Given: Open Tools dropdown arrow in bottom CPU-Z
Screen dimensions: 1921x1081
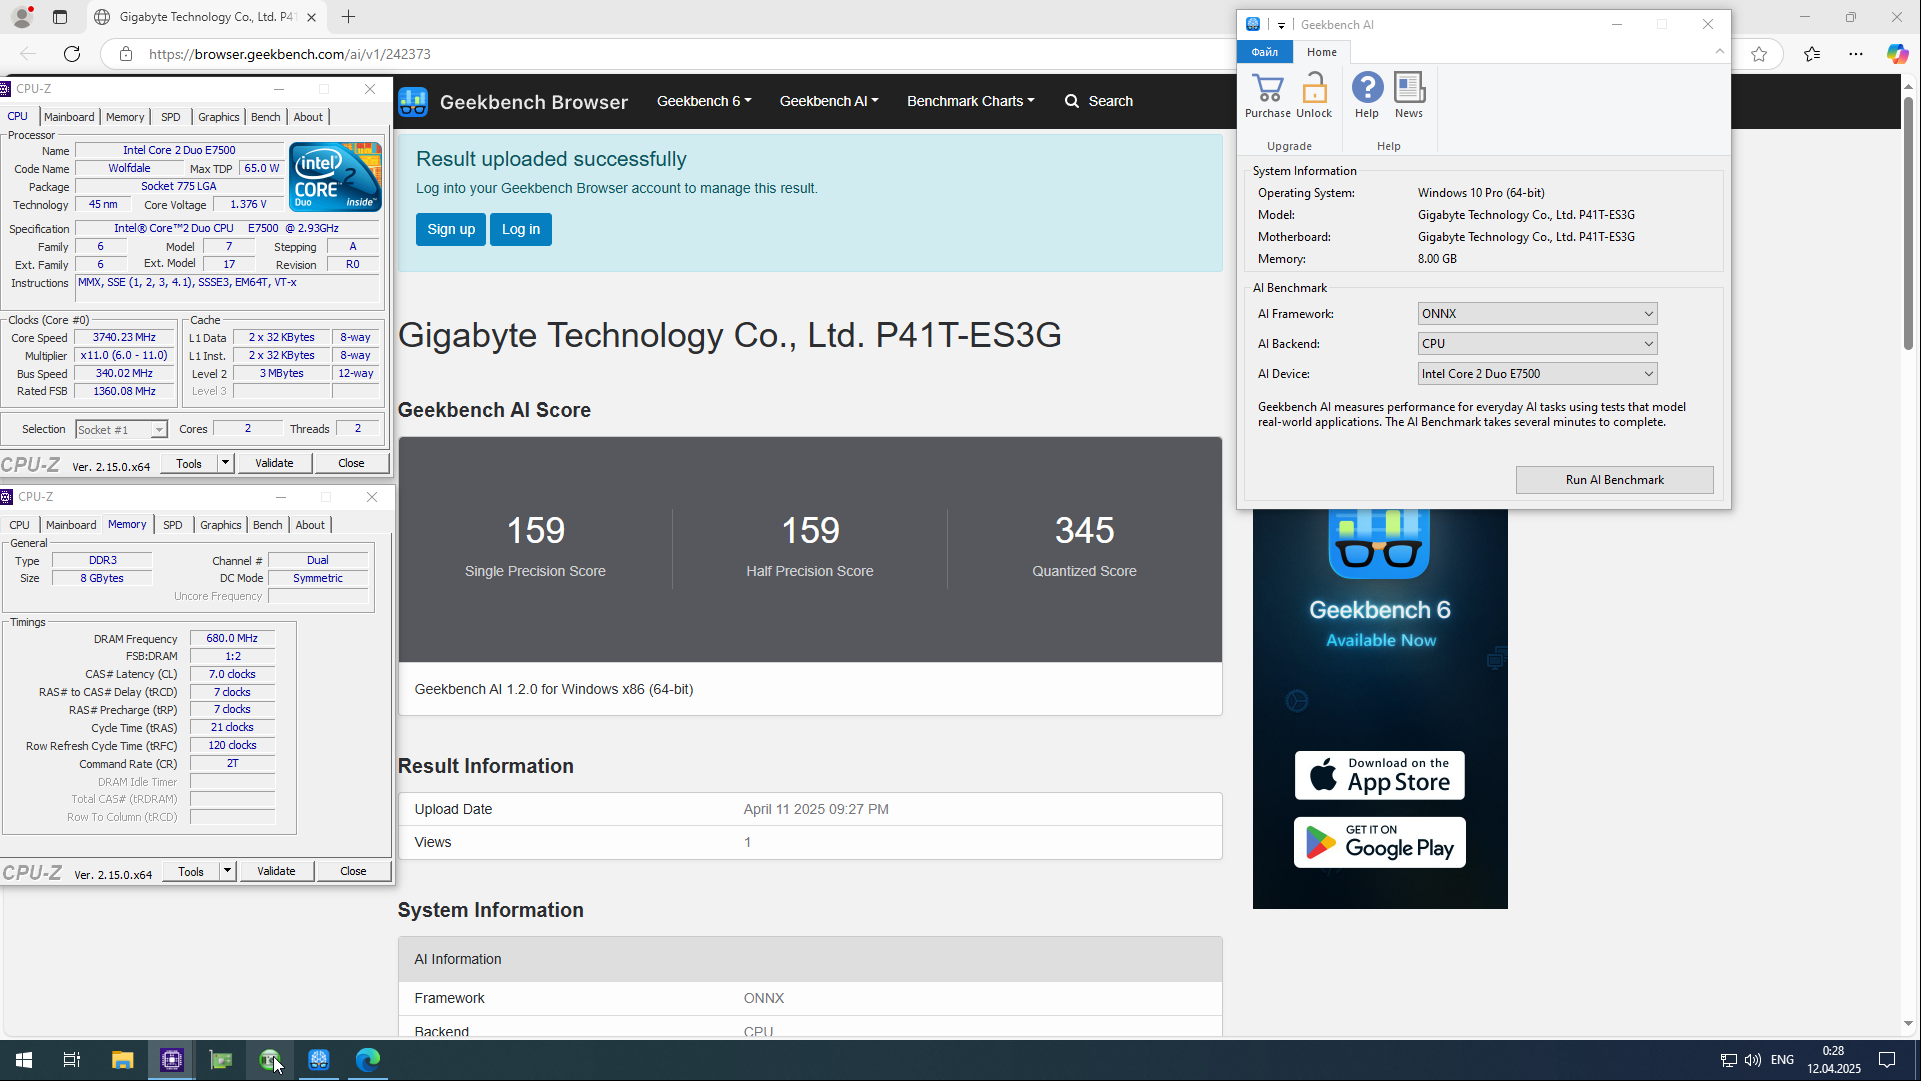Looking at the screenshot, I should click(227, 871).
